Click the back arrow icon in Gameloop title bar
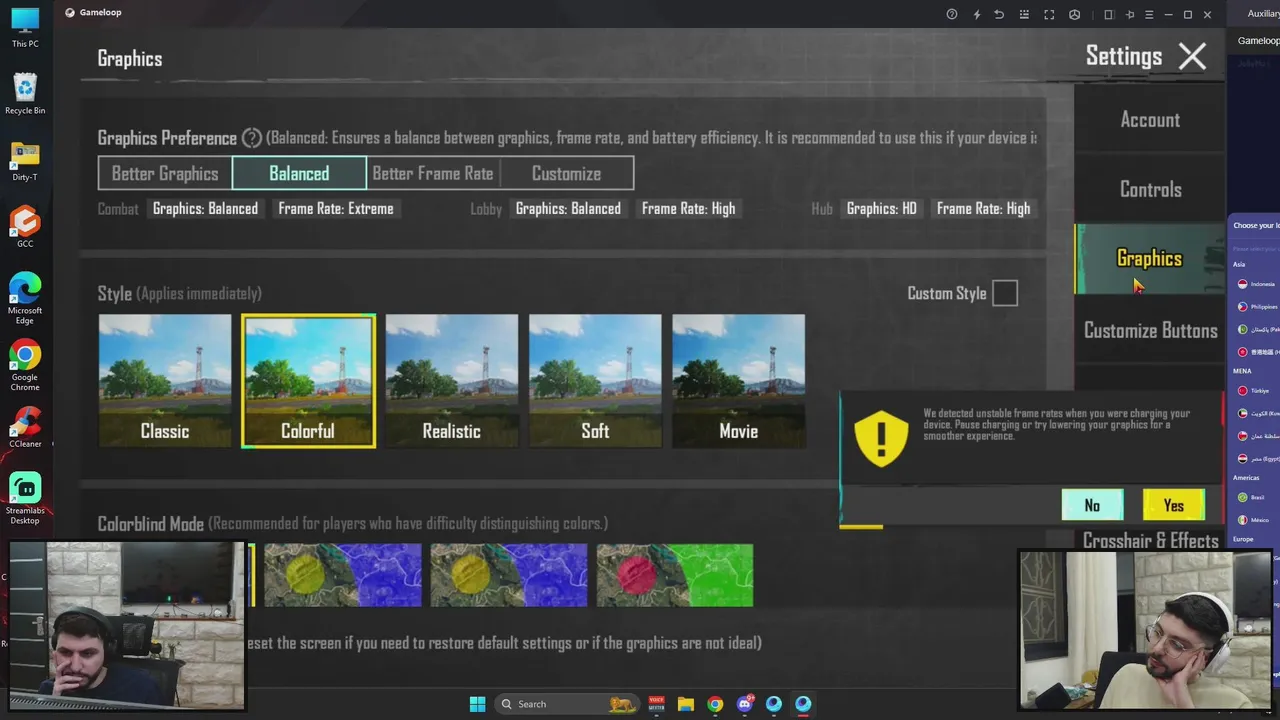The height and width of the screenshot is (720, 1280). (999, 14)
